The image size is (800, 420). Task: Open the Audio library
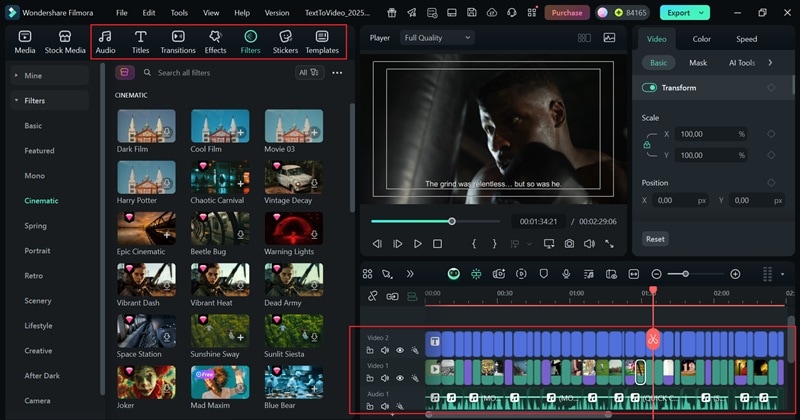(105, 42)
